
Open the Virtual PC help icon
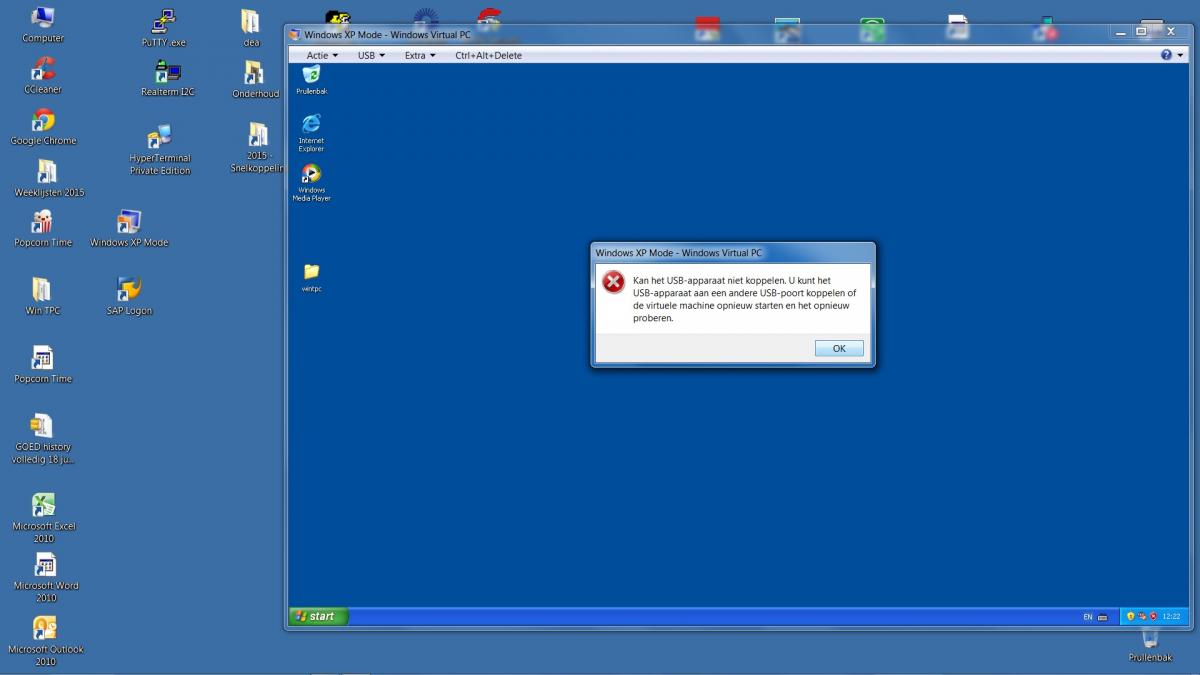coord(1166,55)
